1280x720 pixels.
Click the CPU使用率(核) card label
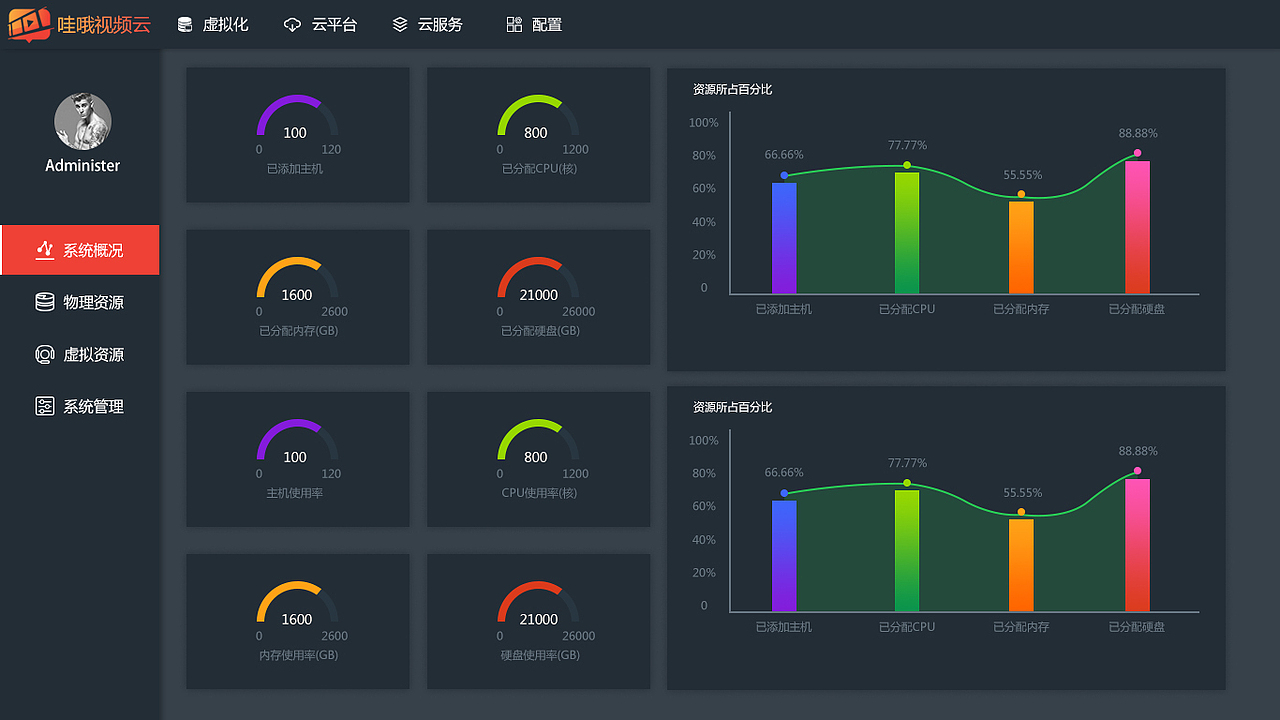(539, 493)
